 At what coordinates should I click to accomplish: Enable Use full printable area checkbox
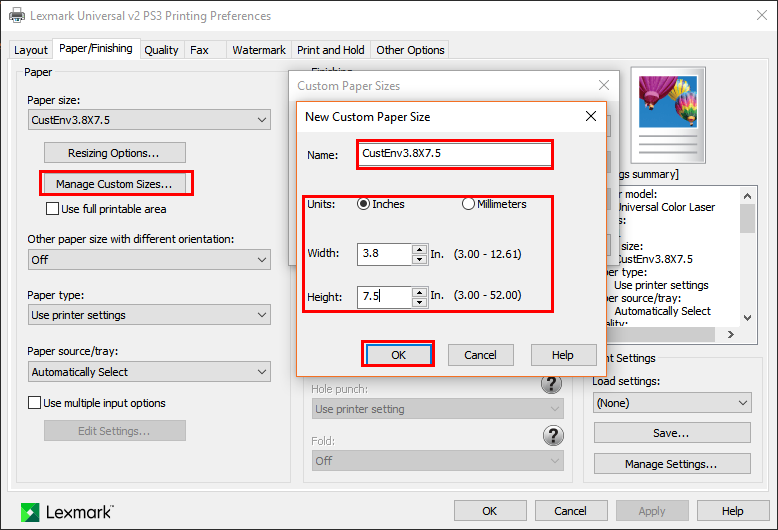pos(53,208)
